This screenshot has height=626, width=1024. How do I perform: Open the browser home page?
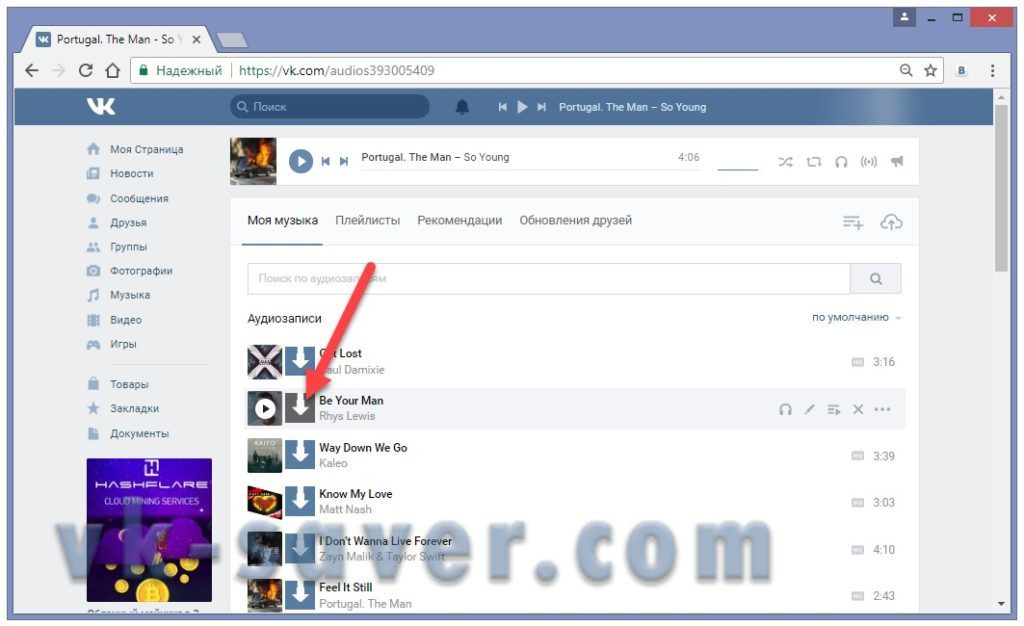(x=112, y=70)
